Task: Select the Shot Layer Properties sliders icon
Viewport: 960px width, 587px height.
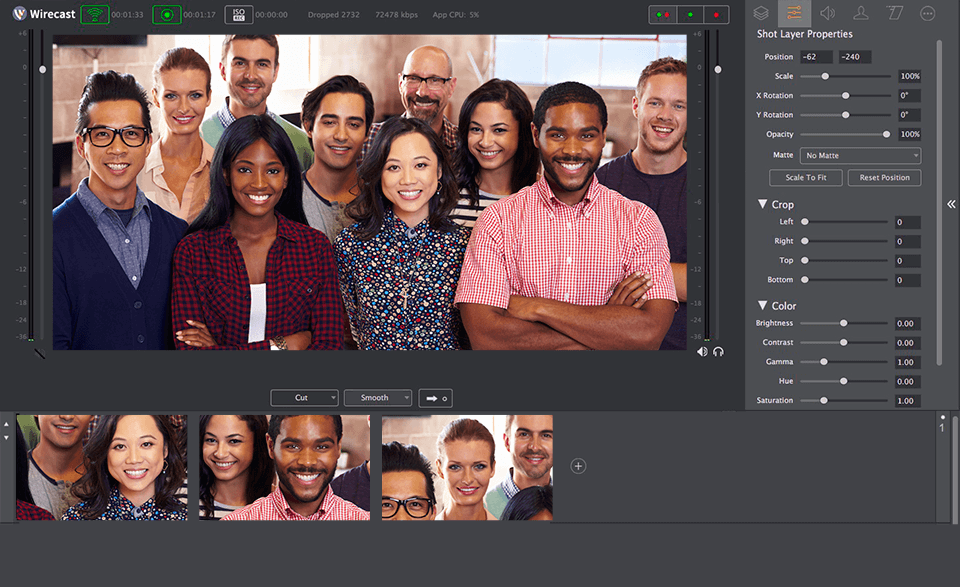Action: pos(794,13)
